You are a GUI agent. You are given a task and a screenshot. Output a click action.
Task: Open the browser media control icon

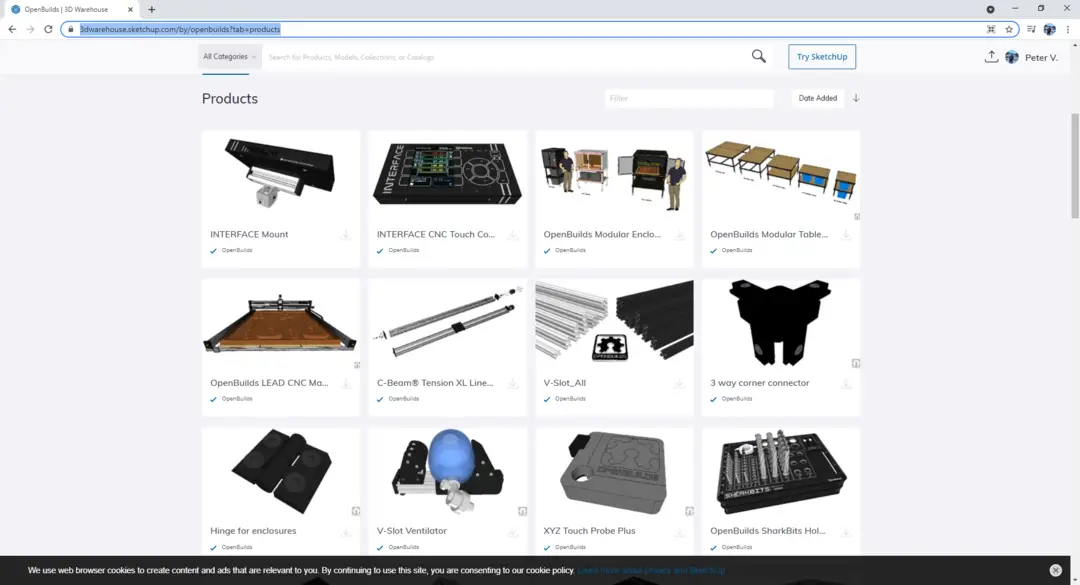coord(1031,29)
